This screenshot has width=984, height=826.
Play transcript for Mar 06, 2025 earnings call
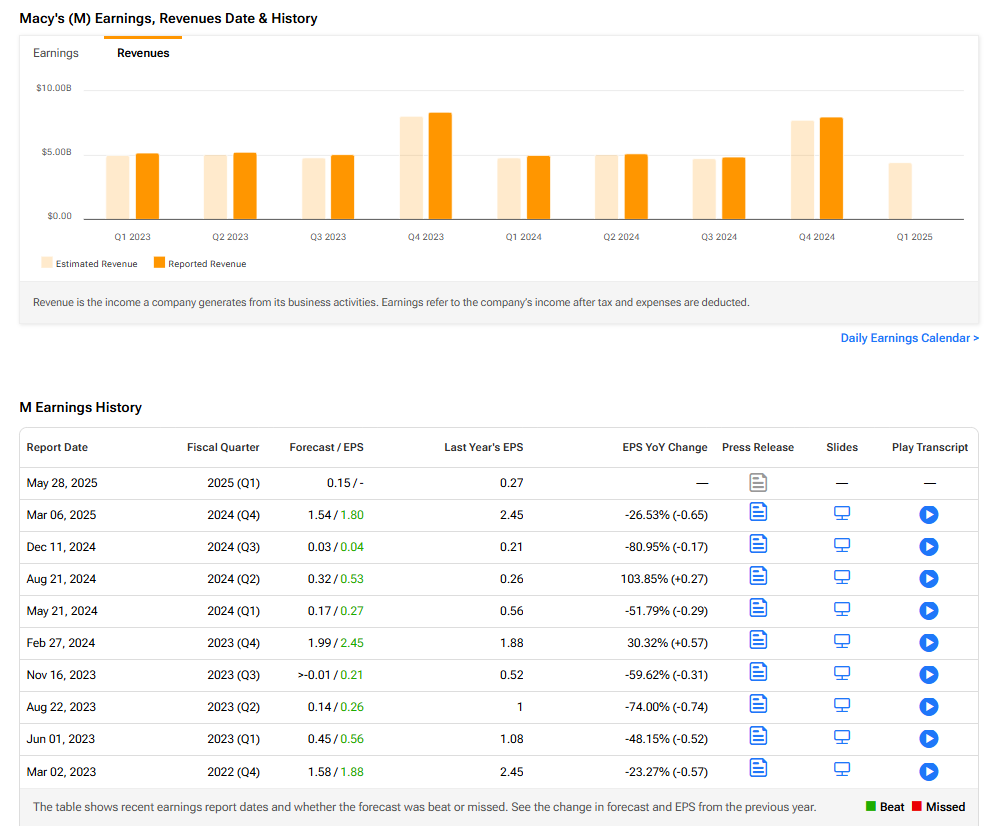tap(929, 515)
